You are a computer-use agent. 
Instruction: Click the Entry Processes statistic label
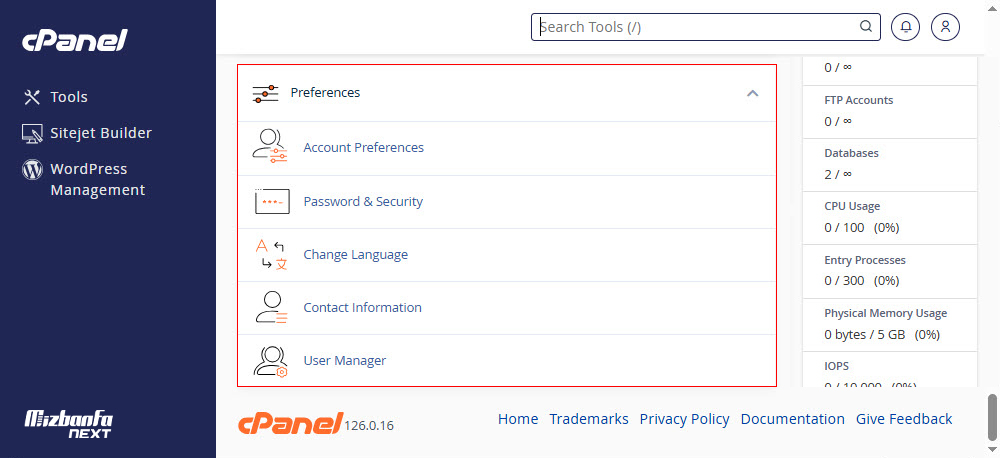[865, 260]
